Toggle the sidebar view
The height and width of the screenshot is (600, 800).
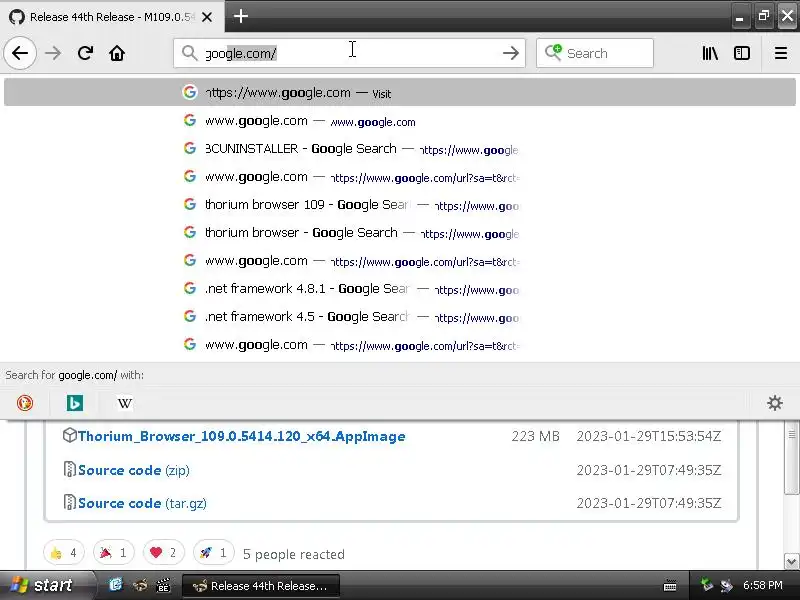click(741, 53)
